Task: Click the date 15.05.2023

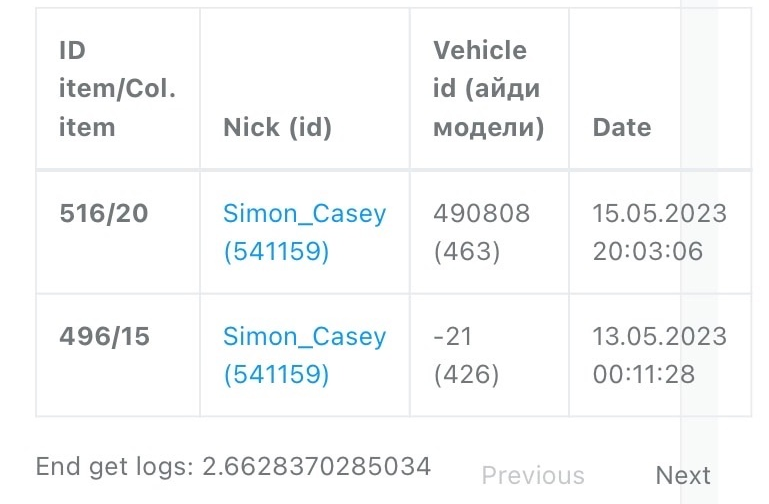Action: point(659,214)
